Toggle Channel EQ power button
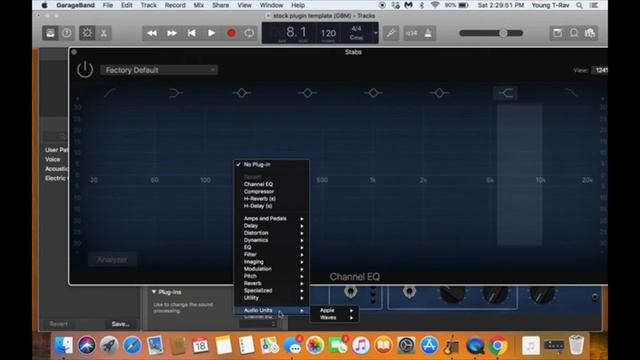 [x=85, y=69]
